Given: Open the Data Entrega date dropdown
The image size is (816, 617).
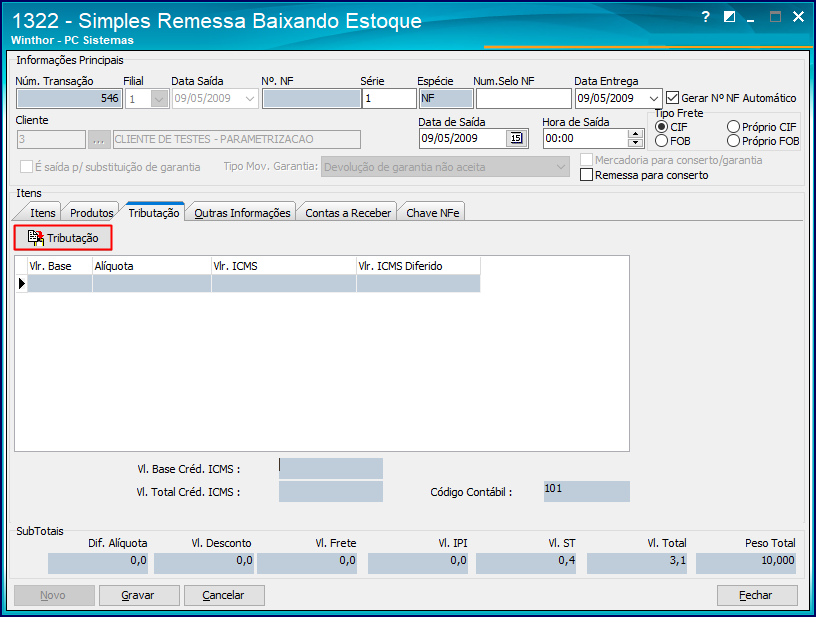Looking at the screenshot, I should coord(654,98).
